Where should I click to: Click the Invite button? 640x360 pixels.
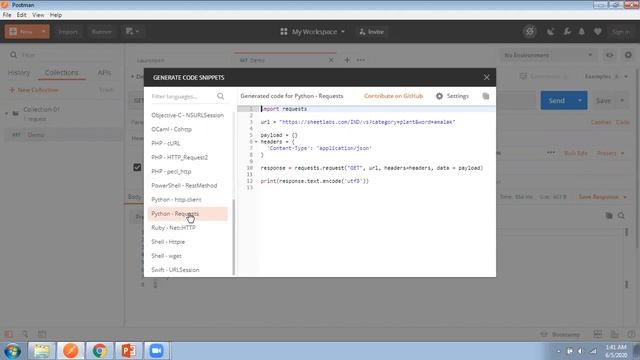point(371,31)
